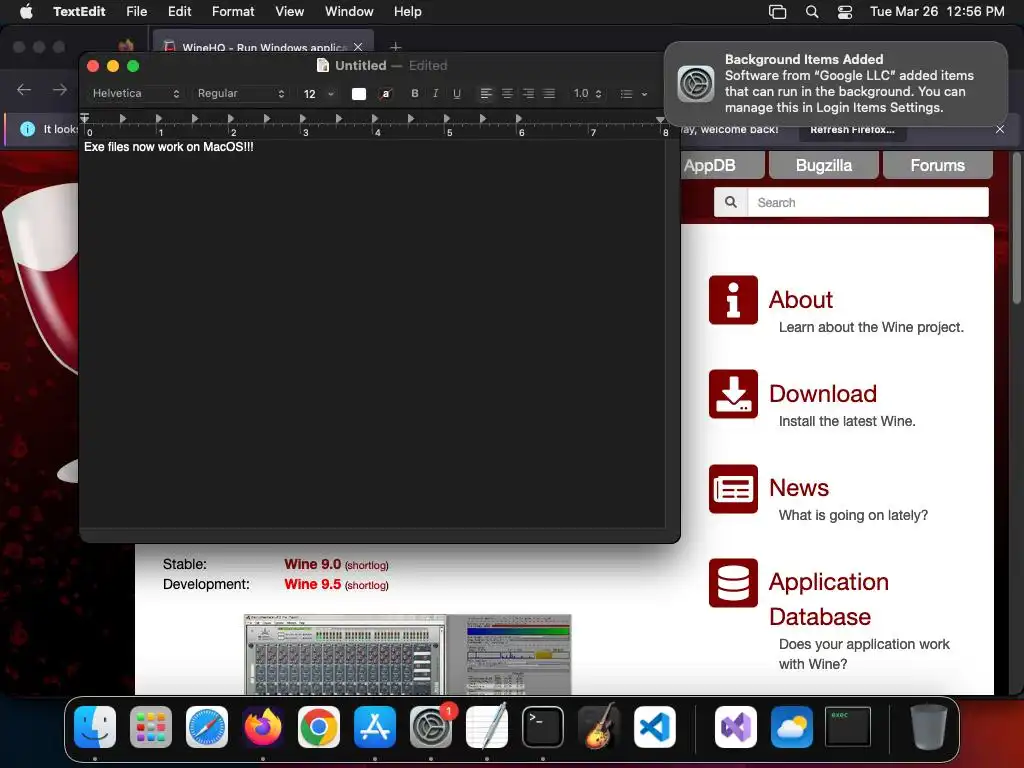Click the Stage Manager menu bar icon

pyautogui.click(x=777, y=12)
